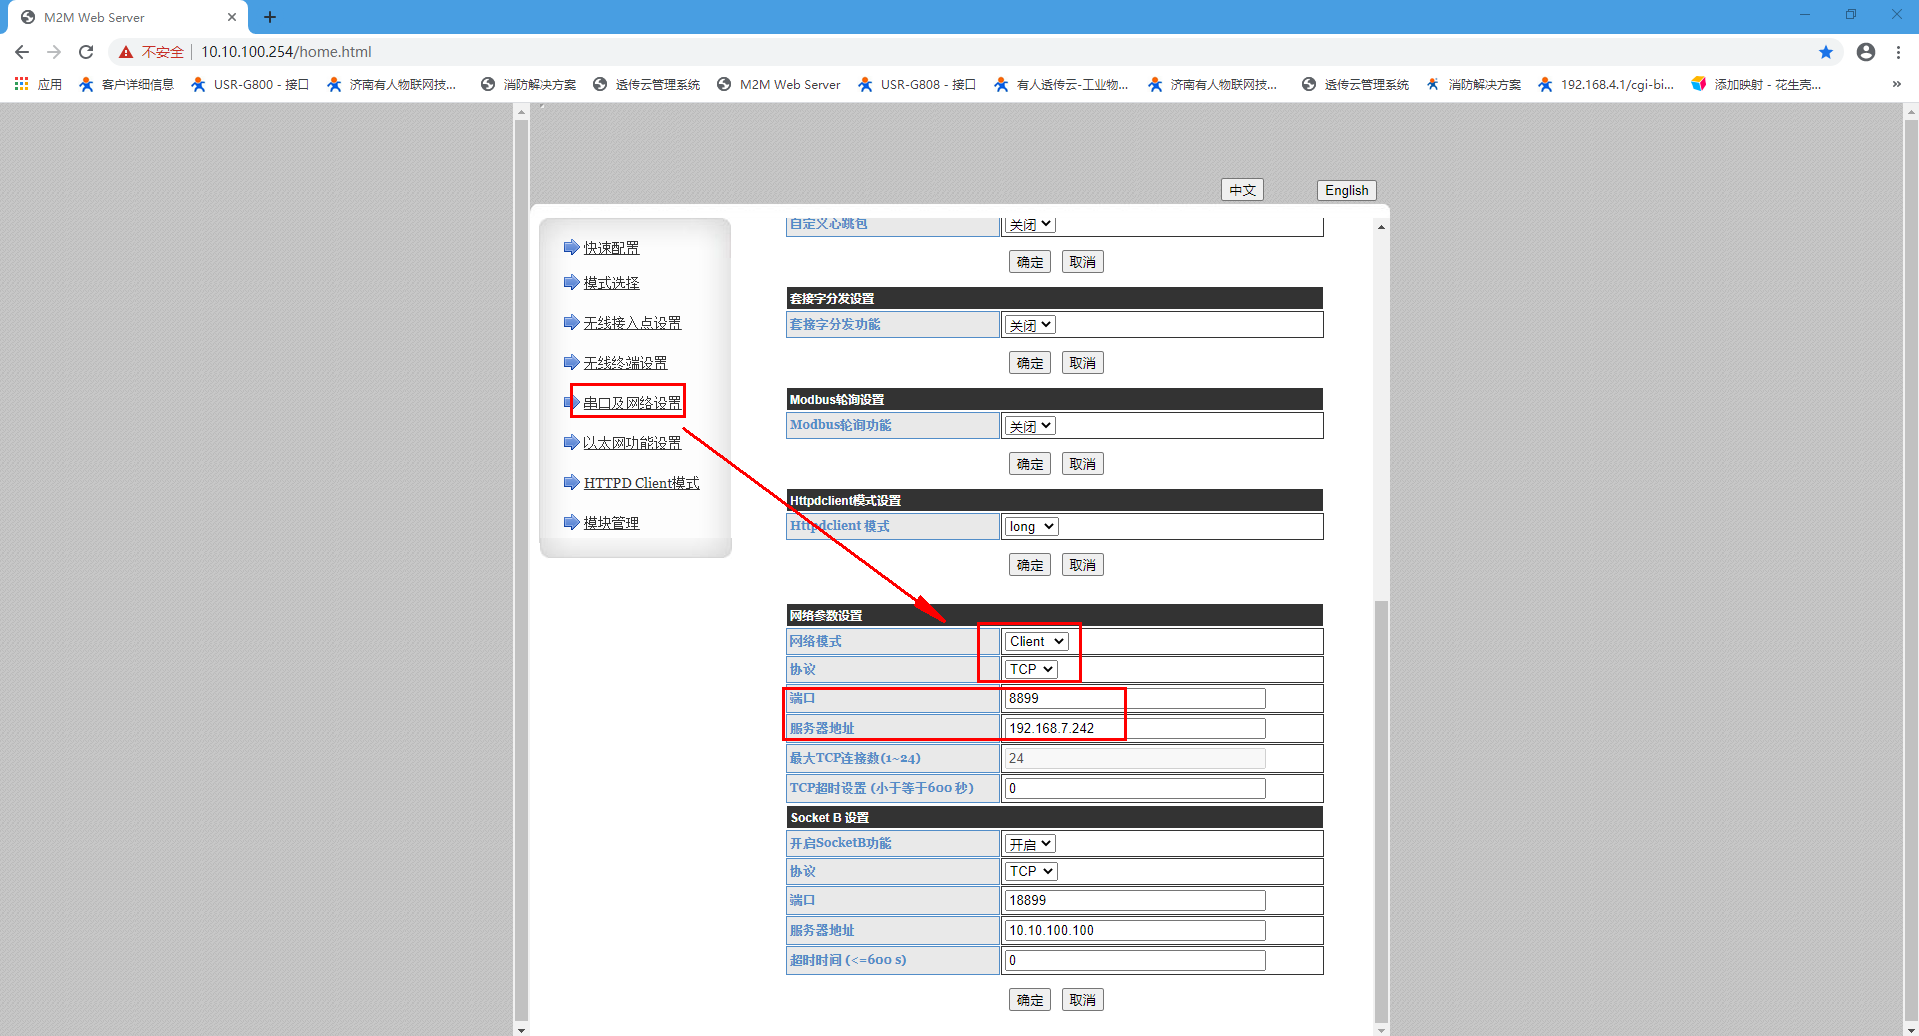Open the Httpdclient 模式 long dropdown
The image size is (1919, 1036).
point(1031,526)
